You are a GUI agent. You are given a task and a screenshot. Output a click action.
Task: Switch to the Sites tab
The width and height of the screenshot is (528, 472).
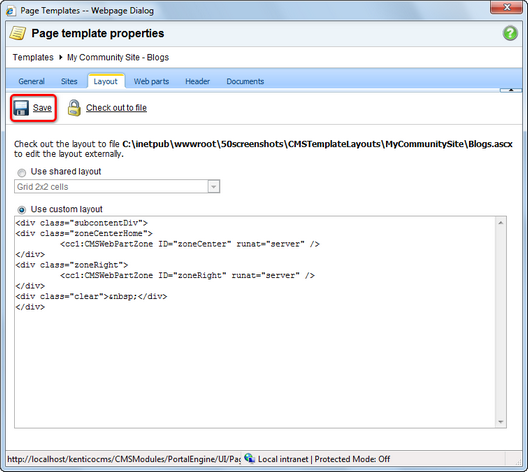click(69, 81)
